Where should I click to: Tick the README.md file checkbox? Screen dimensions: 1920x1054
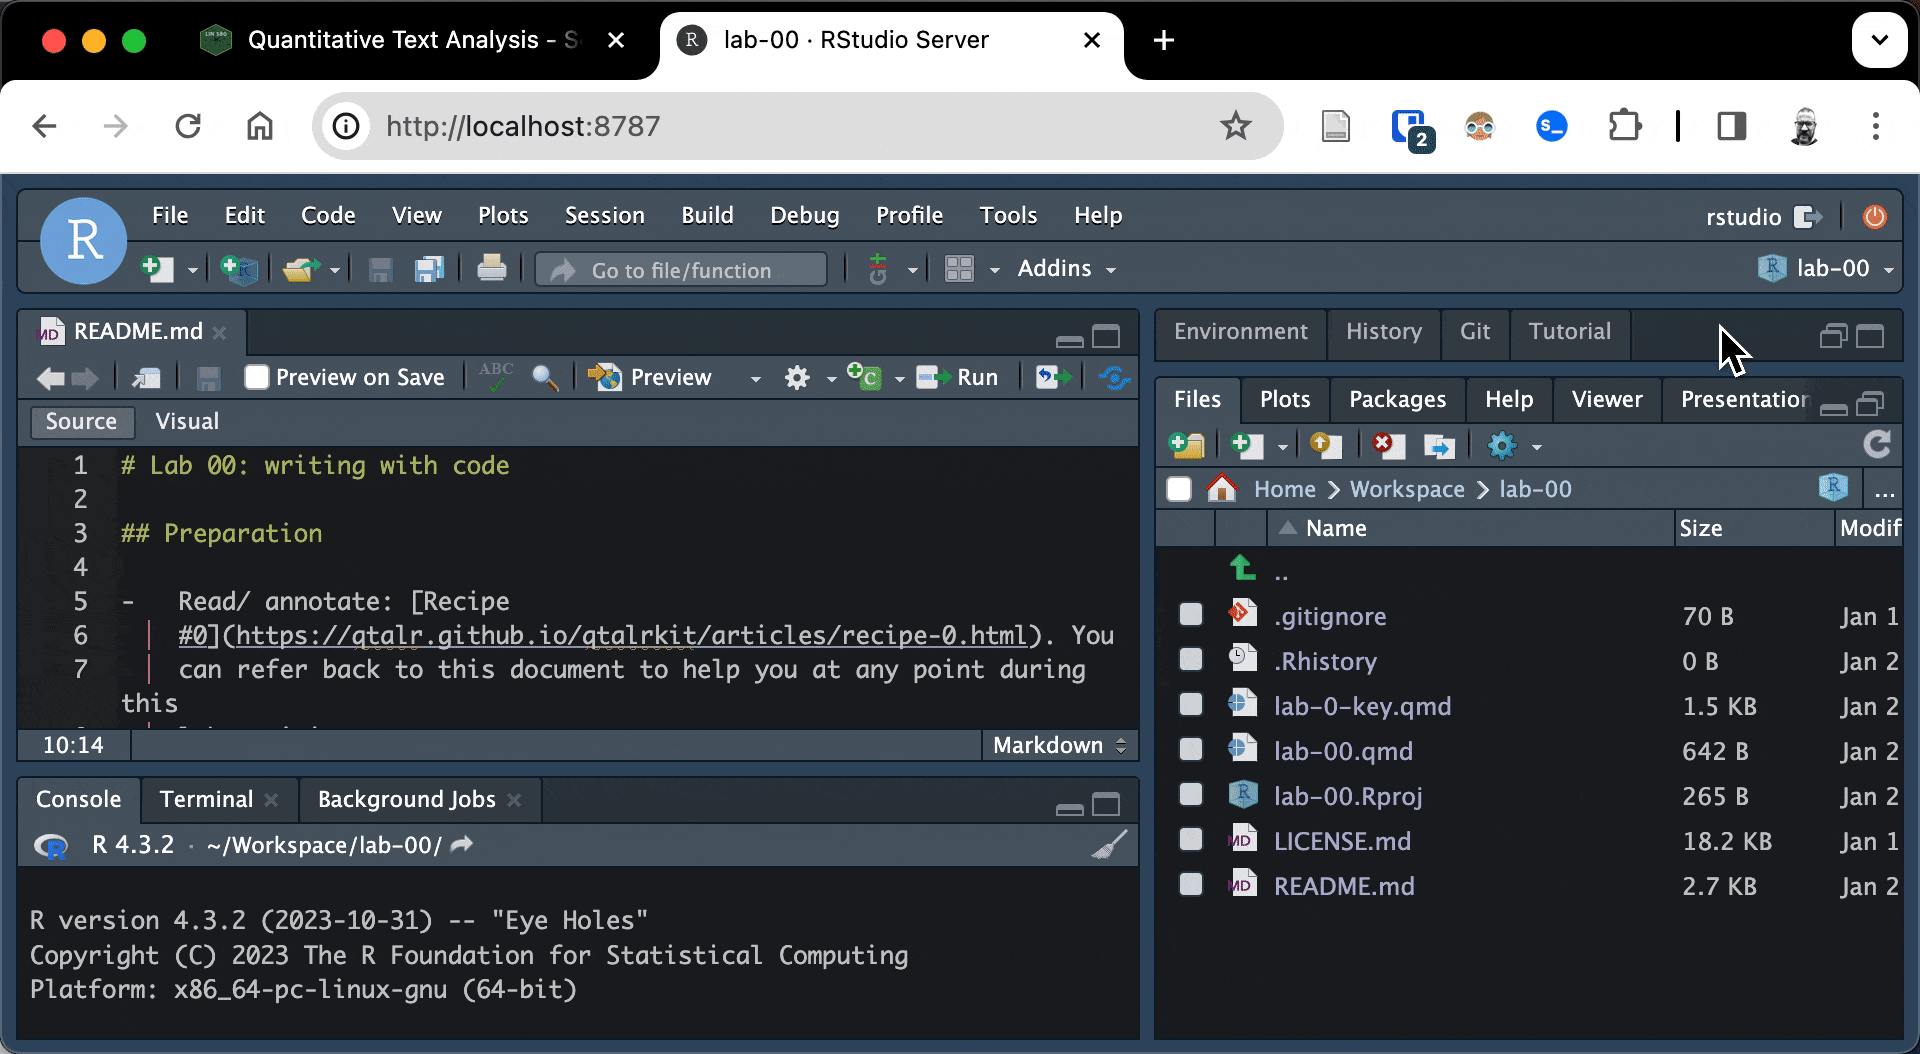click(x=1190, y=885)
